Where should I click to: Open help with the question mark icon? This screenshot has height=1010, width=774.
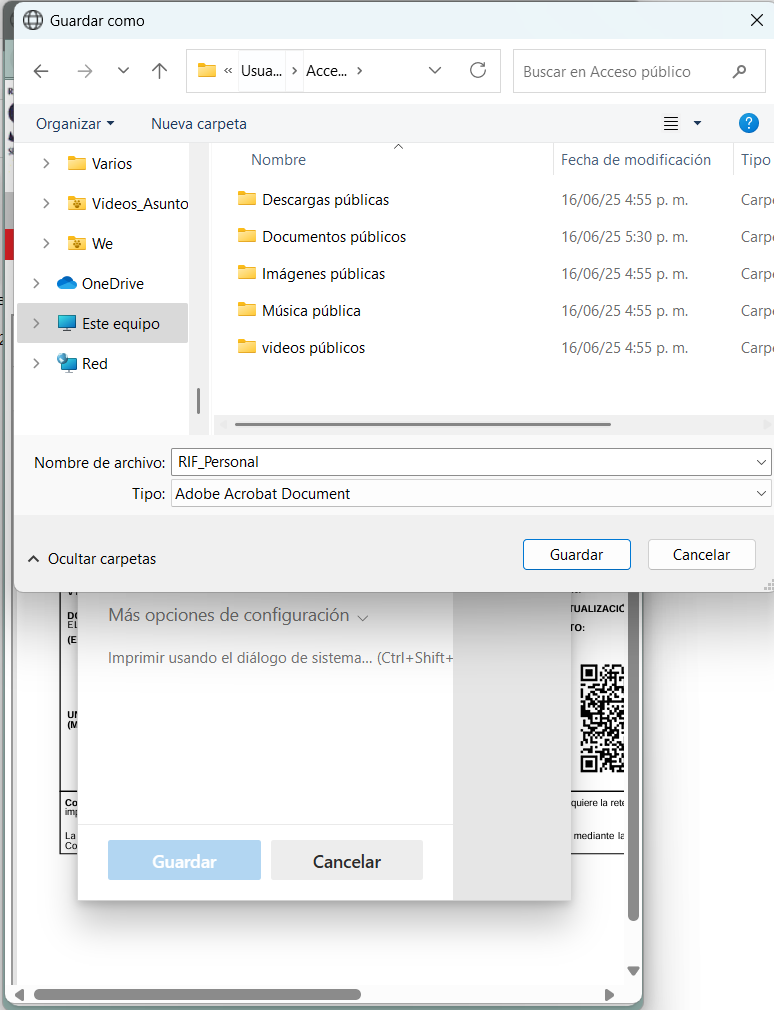(x=748, y=123)
